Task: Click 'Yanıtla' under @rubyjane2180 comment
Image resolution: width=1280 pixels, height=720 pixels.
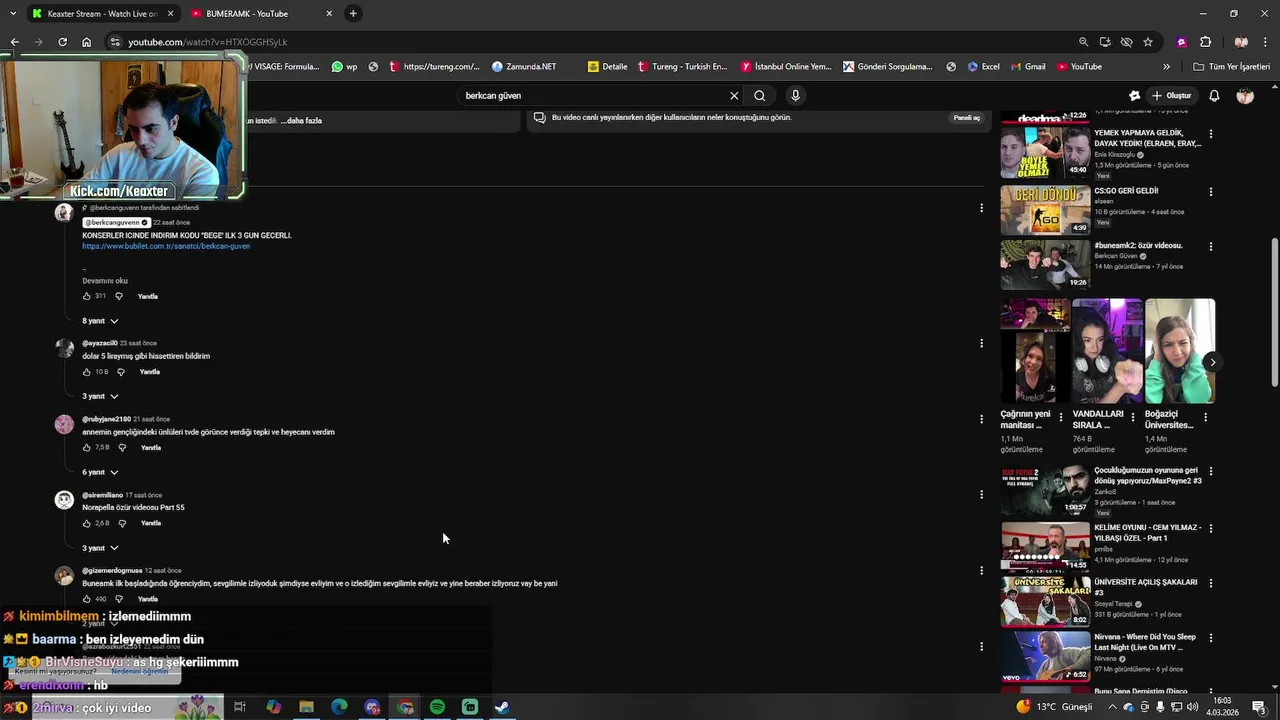Action: (x=151, y=447)
